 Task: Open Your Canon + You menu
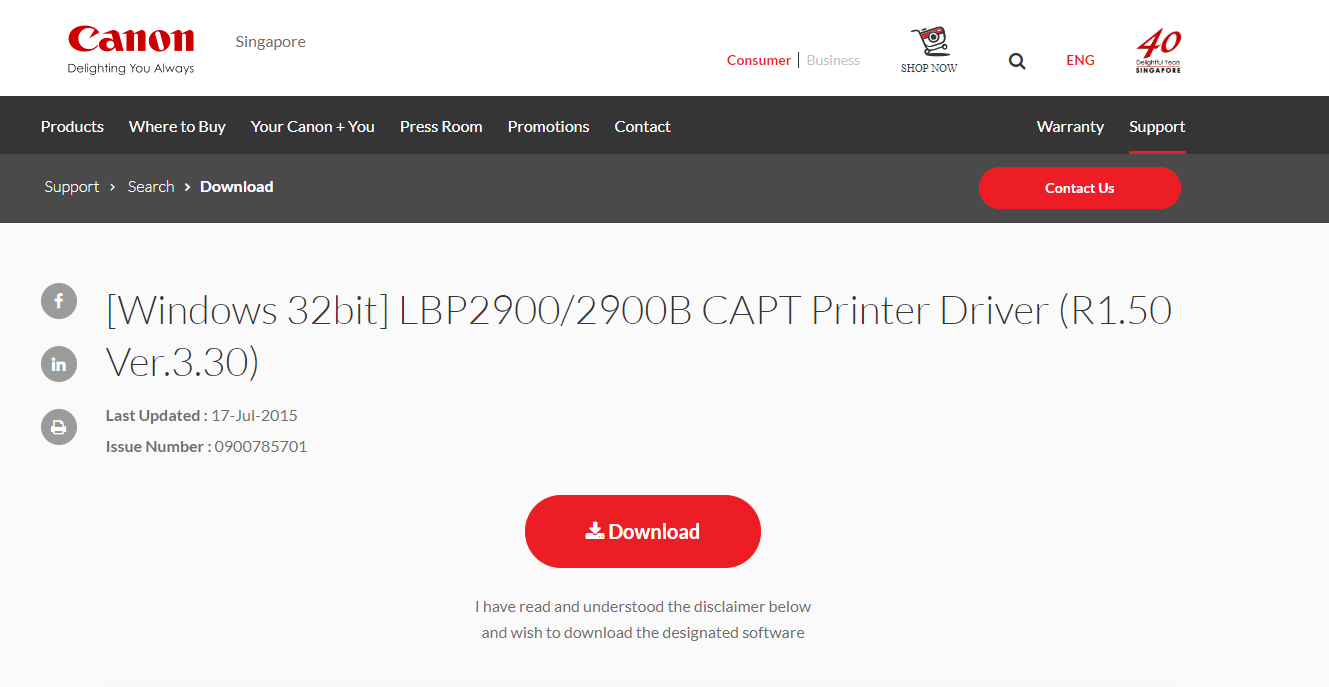tap(313, 126)
